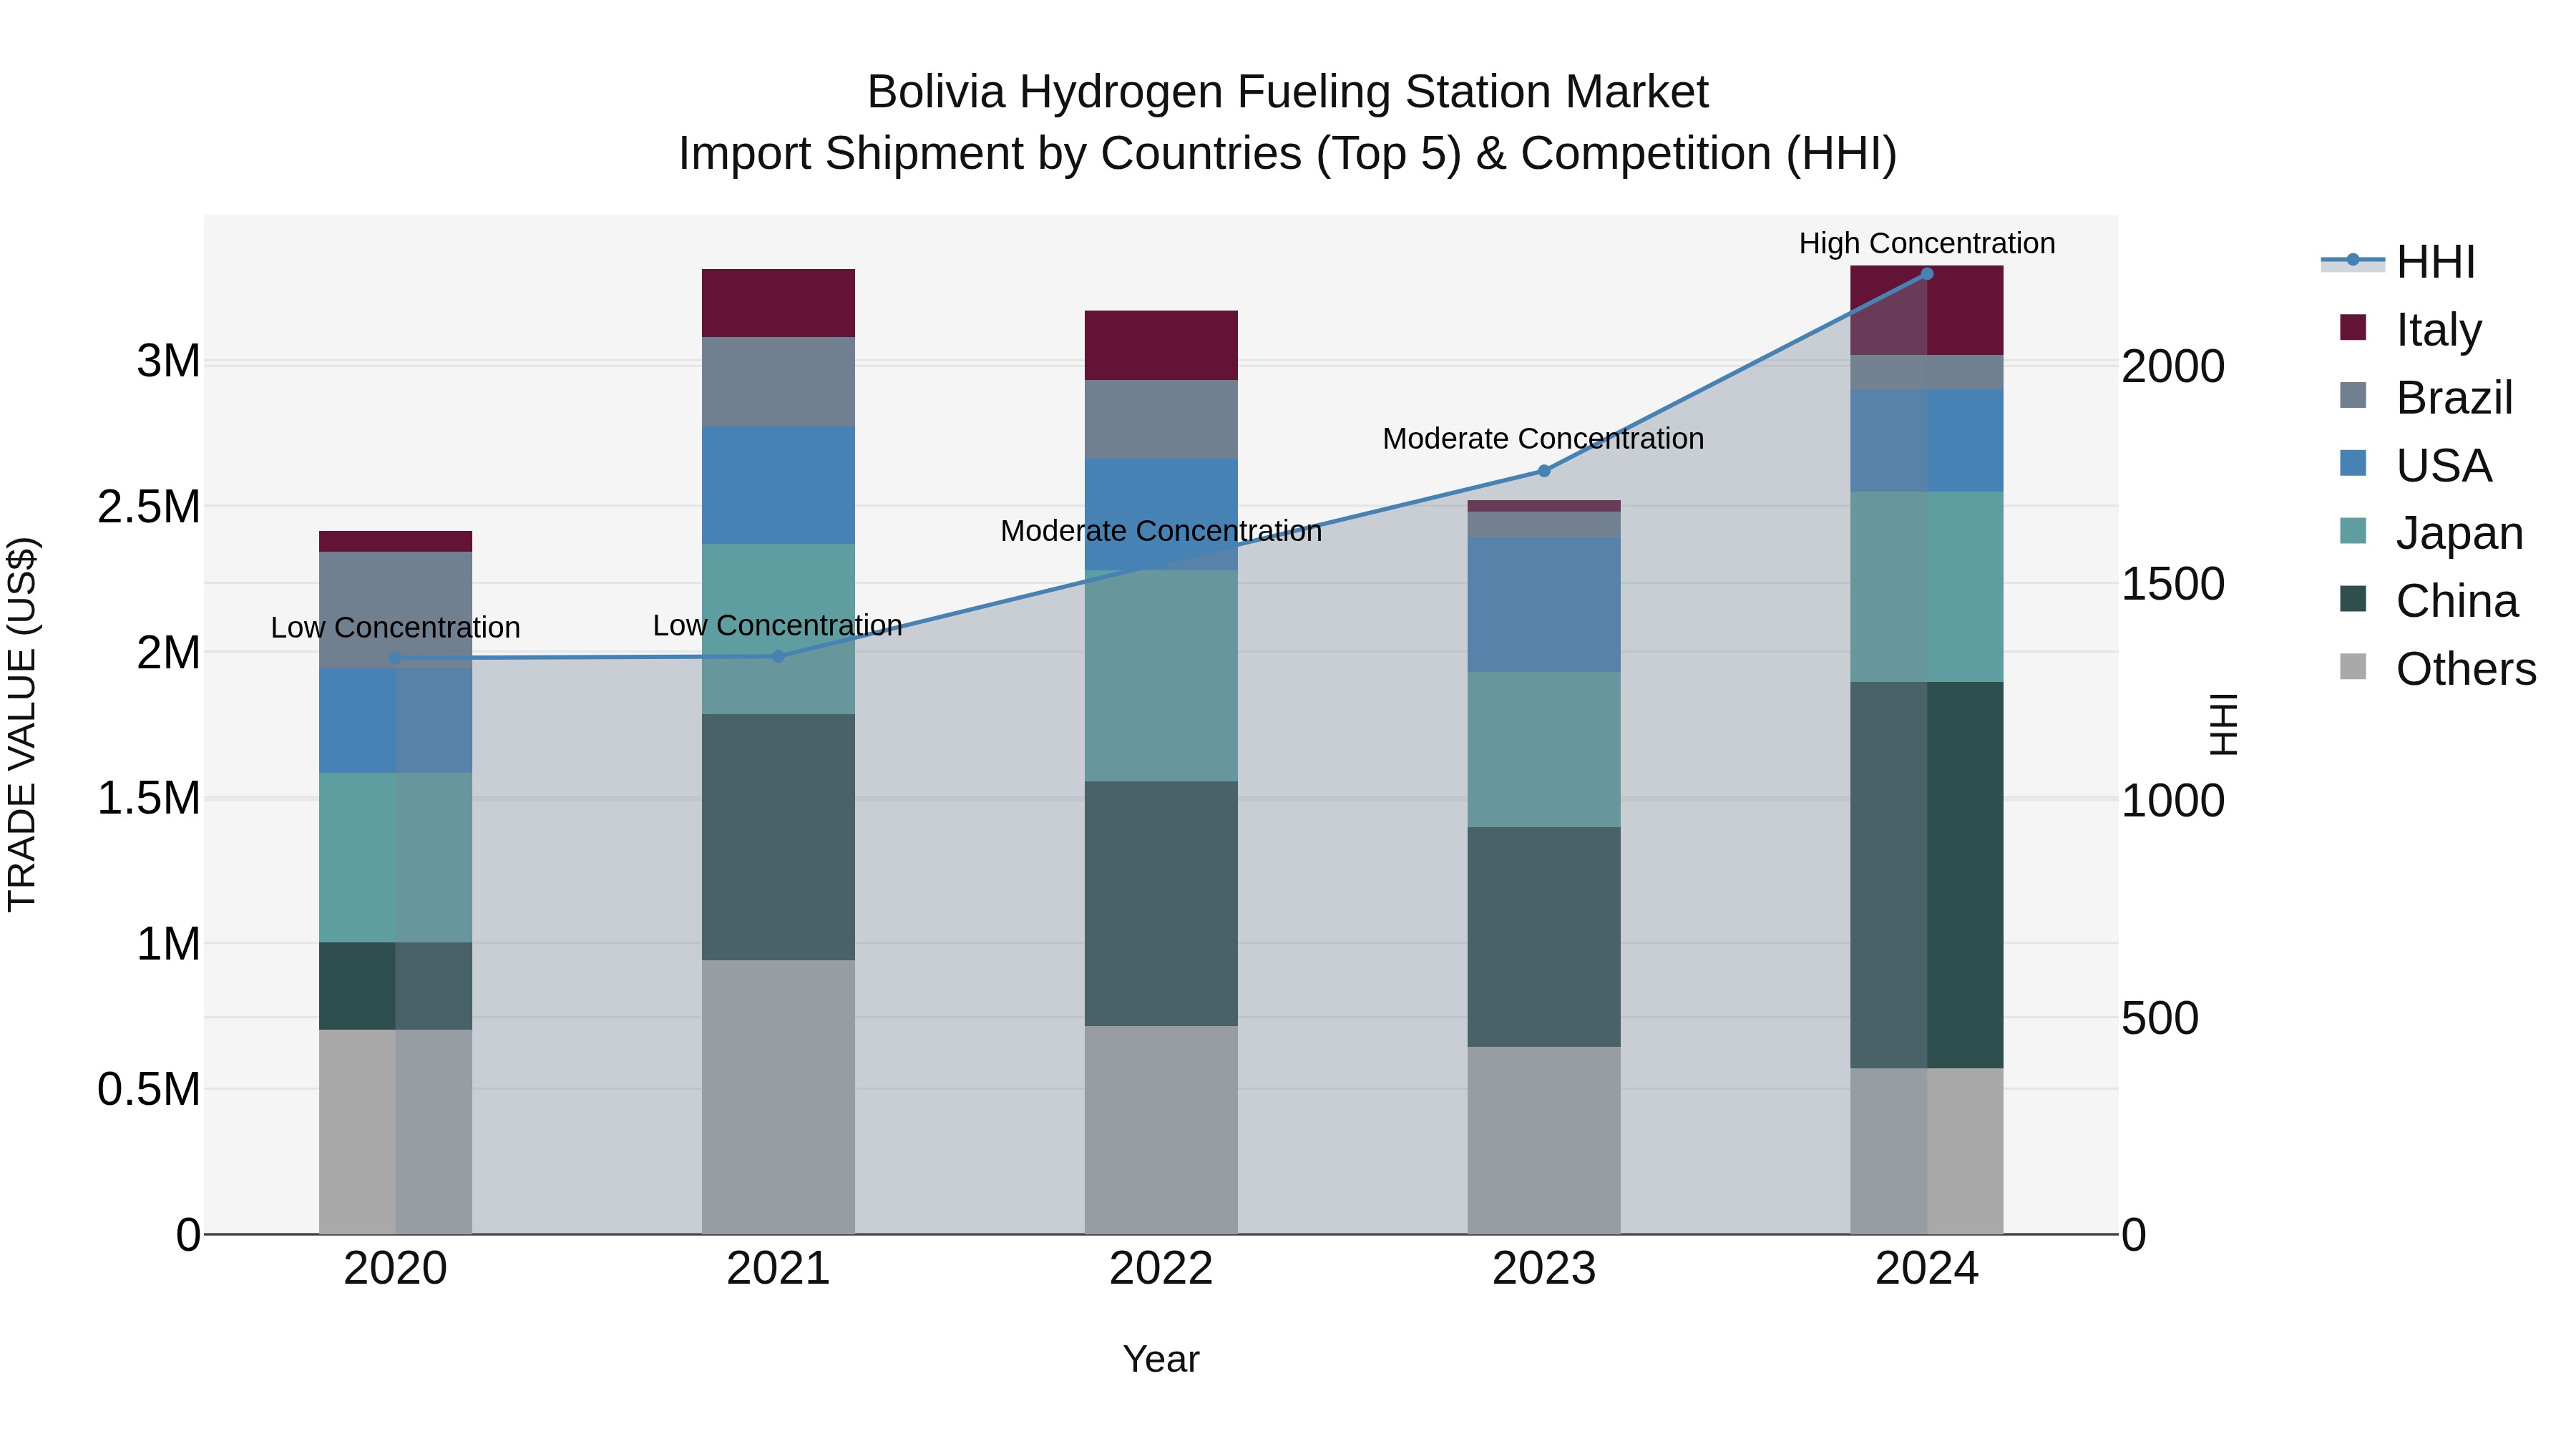Toggle the China legend entry

click(x=2428, y=601)
